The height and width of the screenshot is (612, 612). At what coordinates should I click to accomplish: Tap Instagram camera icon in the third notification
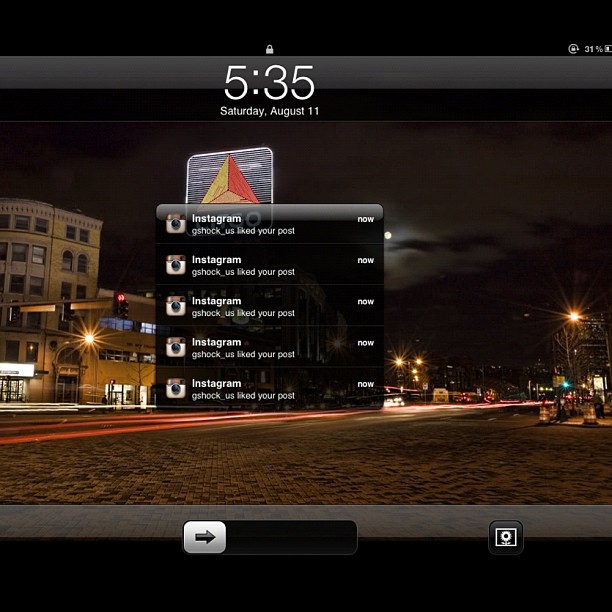point(176,306)
